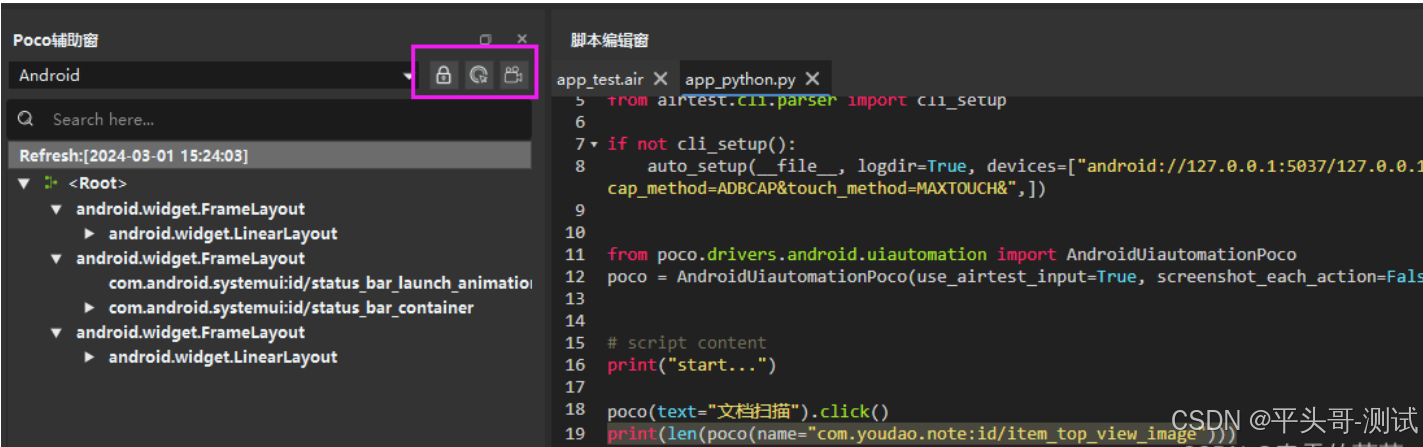Click the '# script content' comment

686,343
